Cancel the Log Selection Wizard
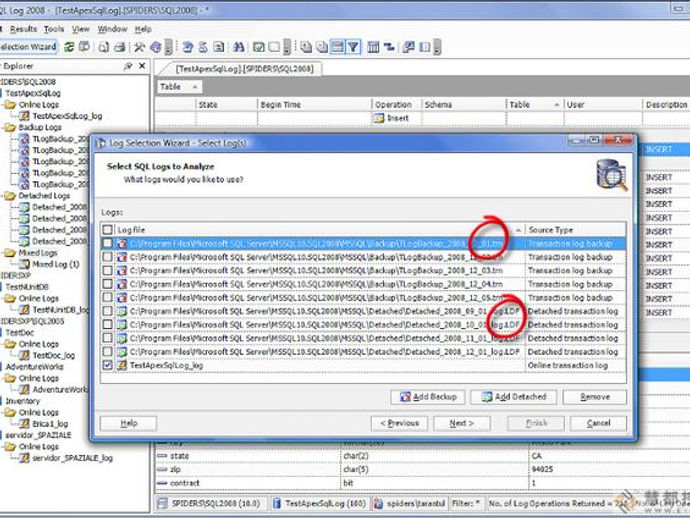 tap(598, 423)
